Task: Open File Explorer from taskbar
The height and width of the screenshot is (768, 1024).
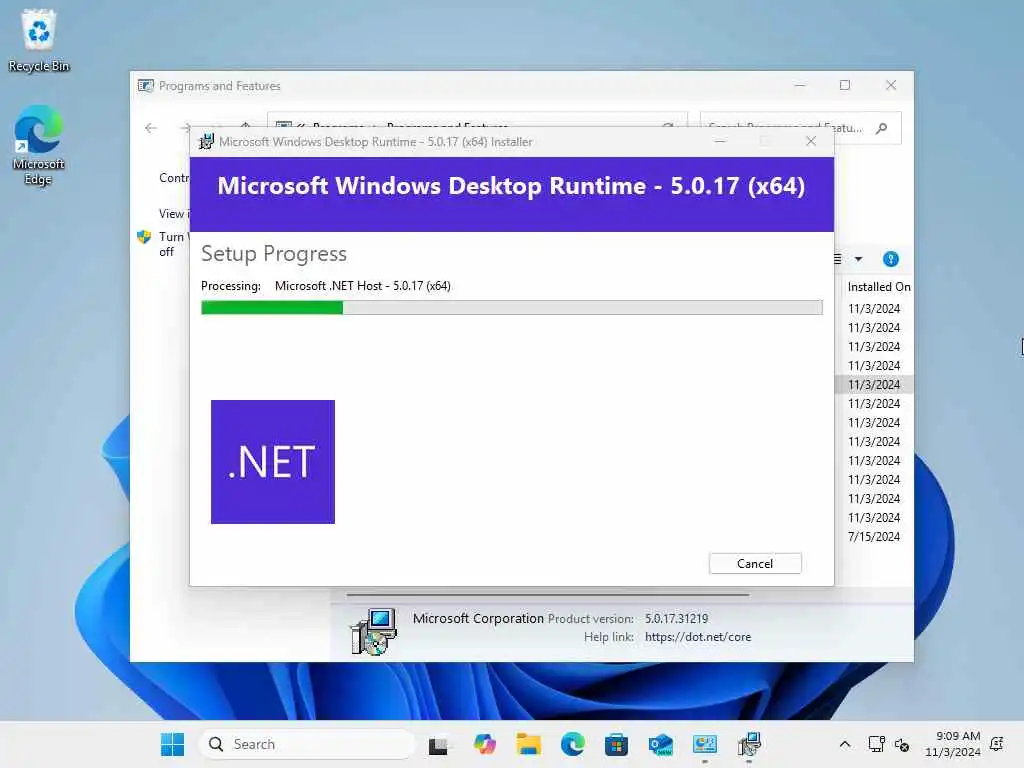Action: point(528,744)
